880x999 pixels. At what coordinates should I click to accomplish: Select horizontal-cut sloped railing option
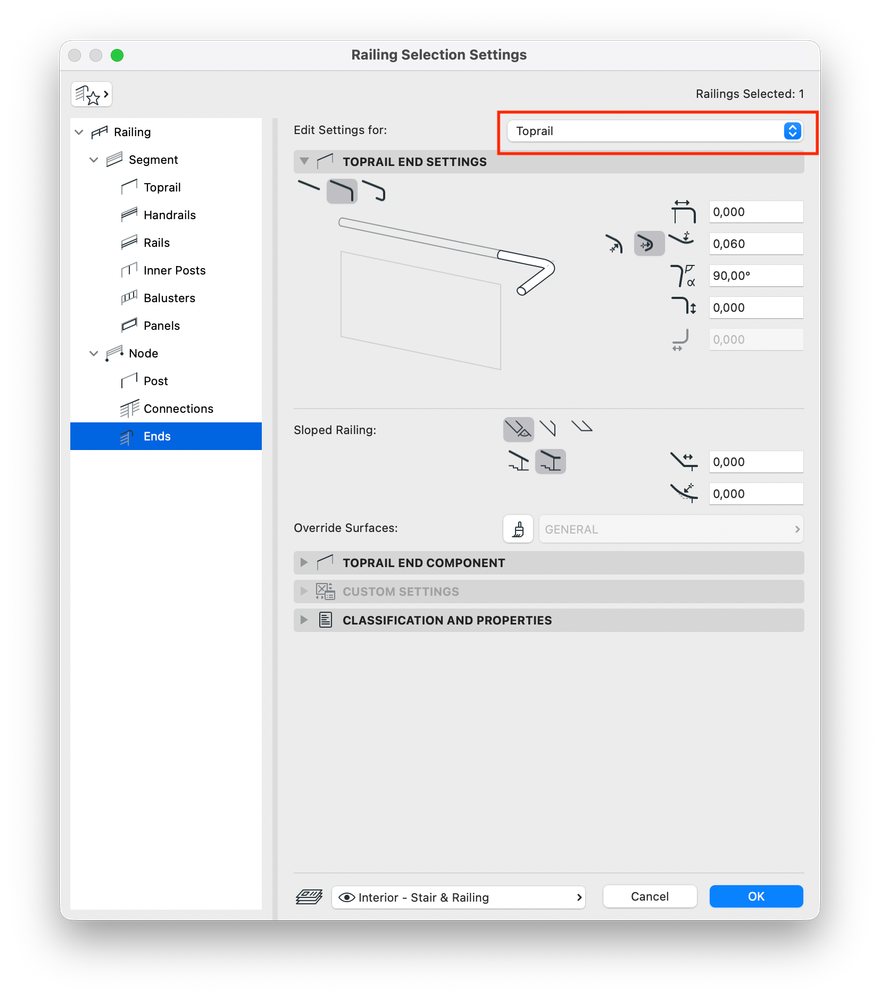coord(582,426)
